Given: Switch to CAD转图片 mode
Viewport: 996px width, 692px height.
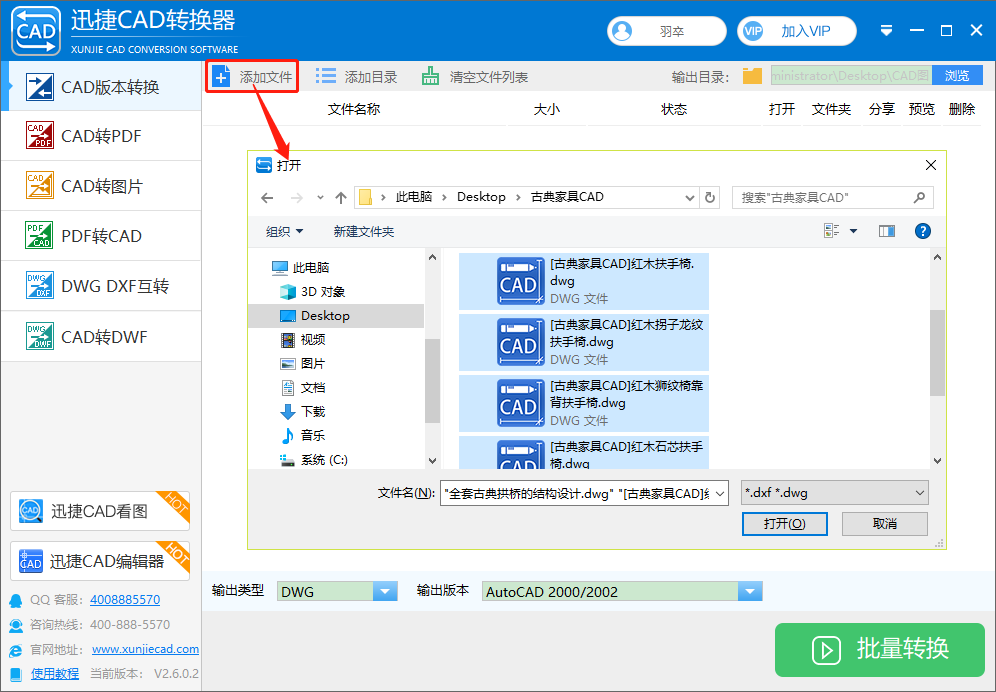Looking at the screenshot, I should [x=102, y=186].
